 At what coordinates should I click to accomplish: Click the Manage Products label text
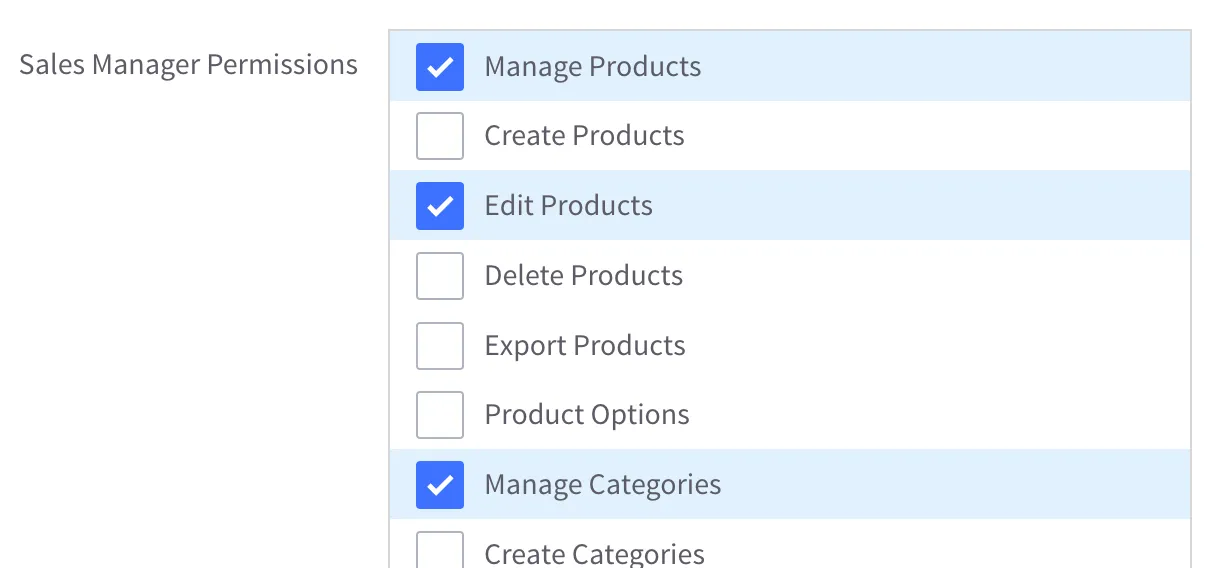coord(592,67)
